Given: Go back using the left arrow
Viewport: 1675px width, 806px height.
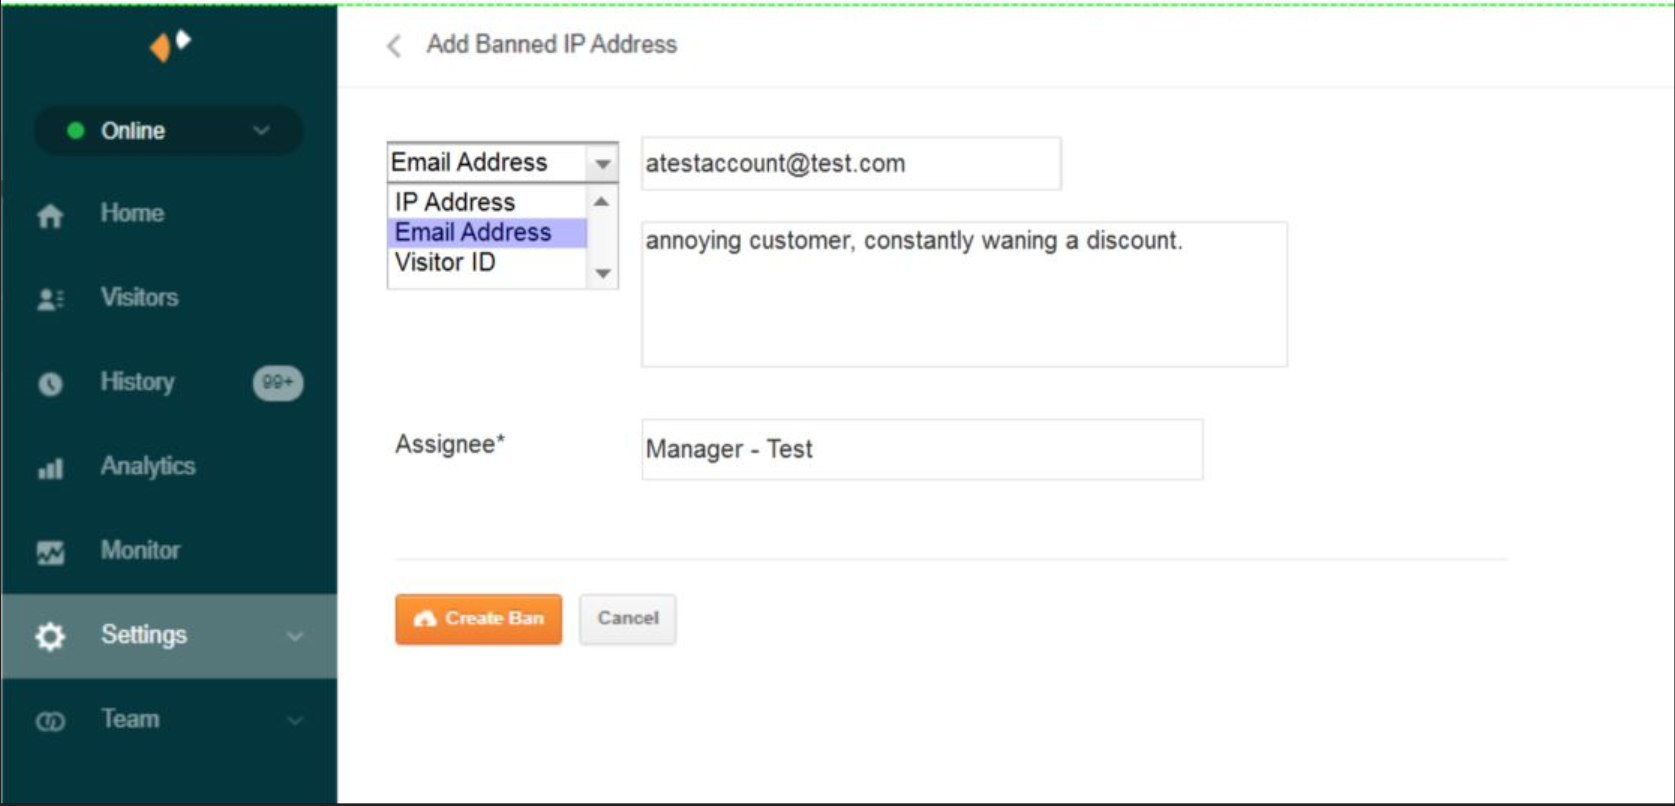Looking at the screenshot, I should pos(394,46).
